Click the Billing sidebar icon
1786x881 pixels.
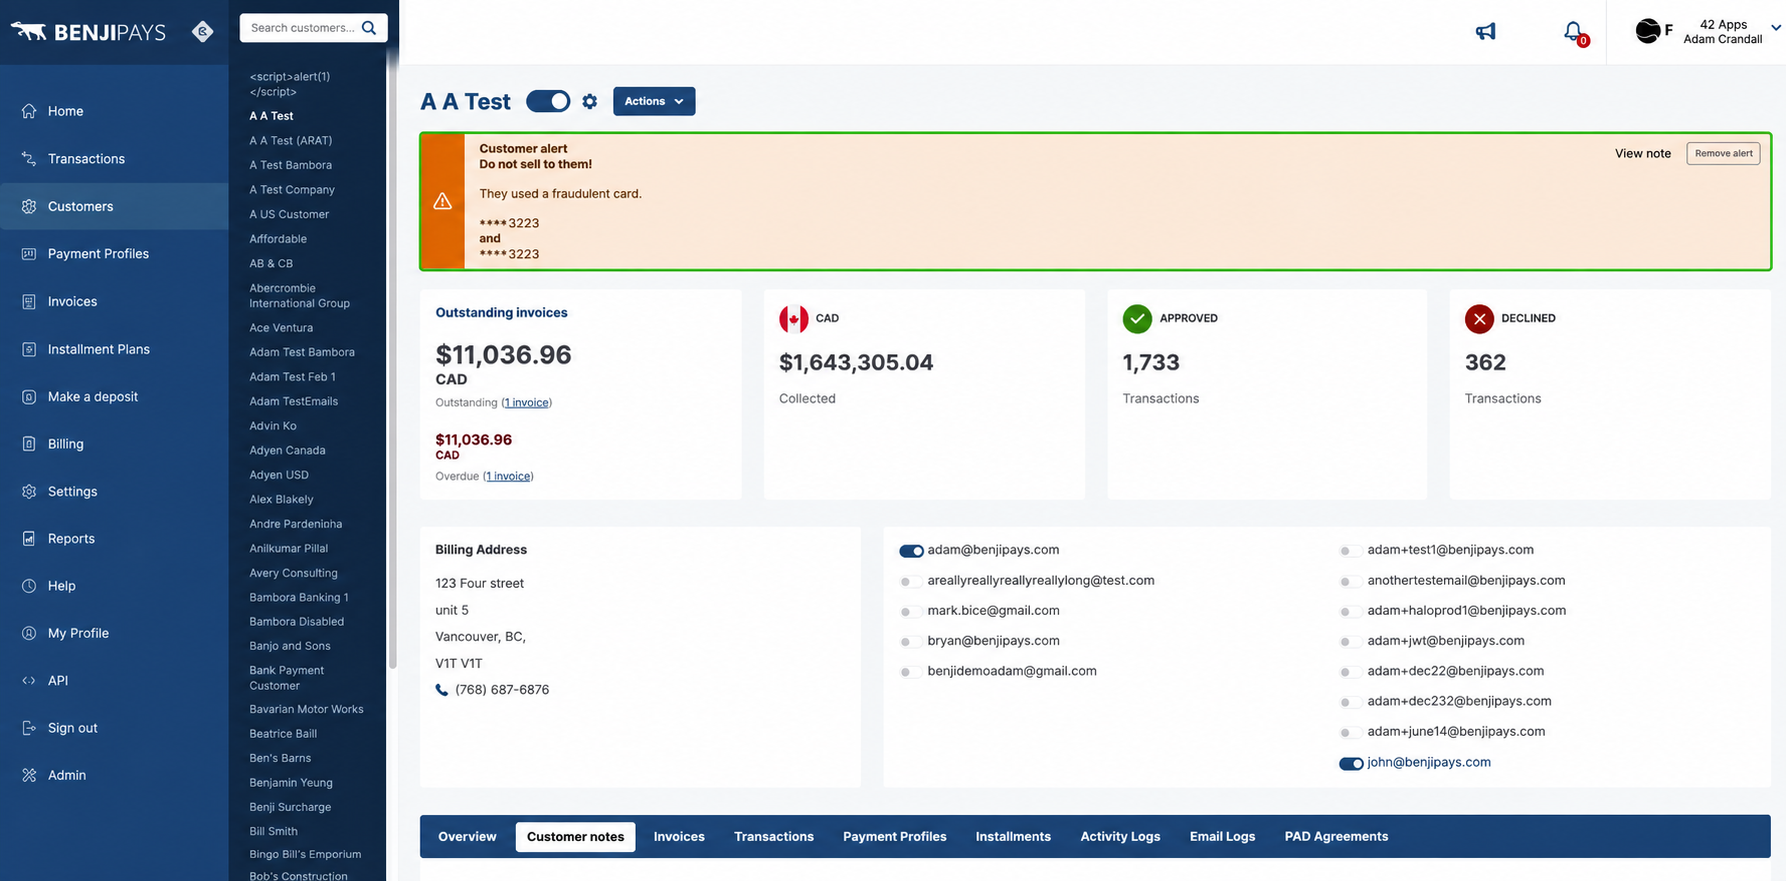(x=29, y=444)
